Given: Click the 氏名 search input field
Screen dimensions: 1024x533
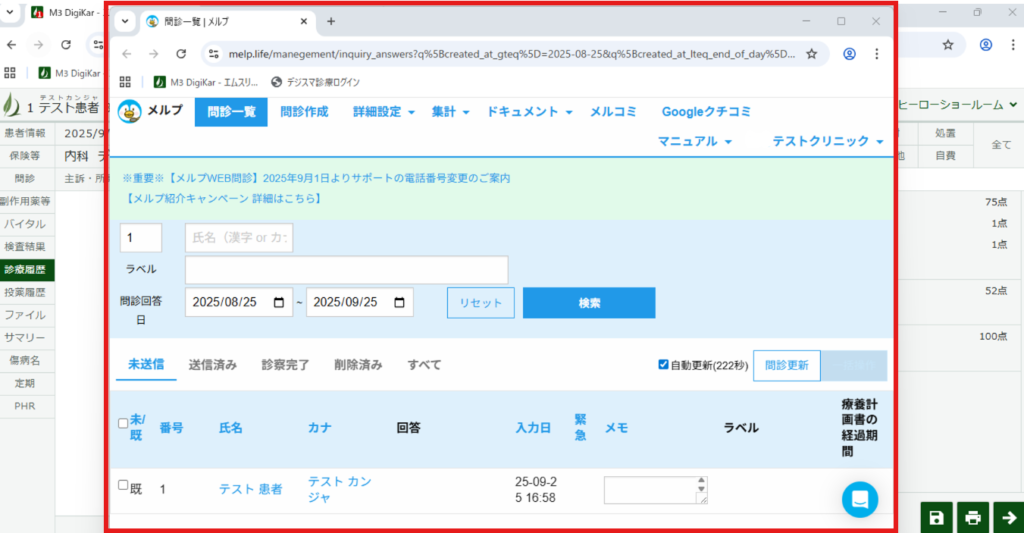Looking at the screenshot, I should (x=239, y=238).
